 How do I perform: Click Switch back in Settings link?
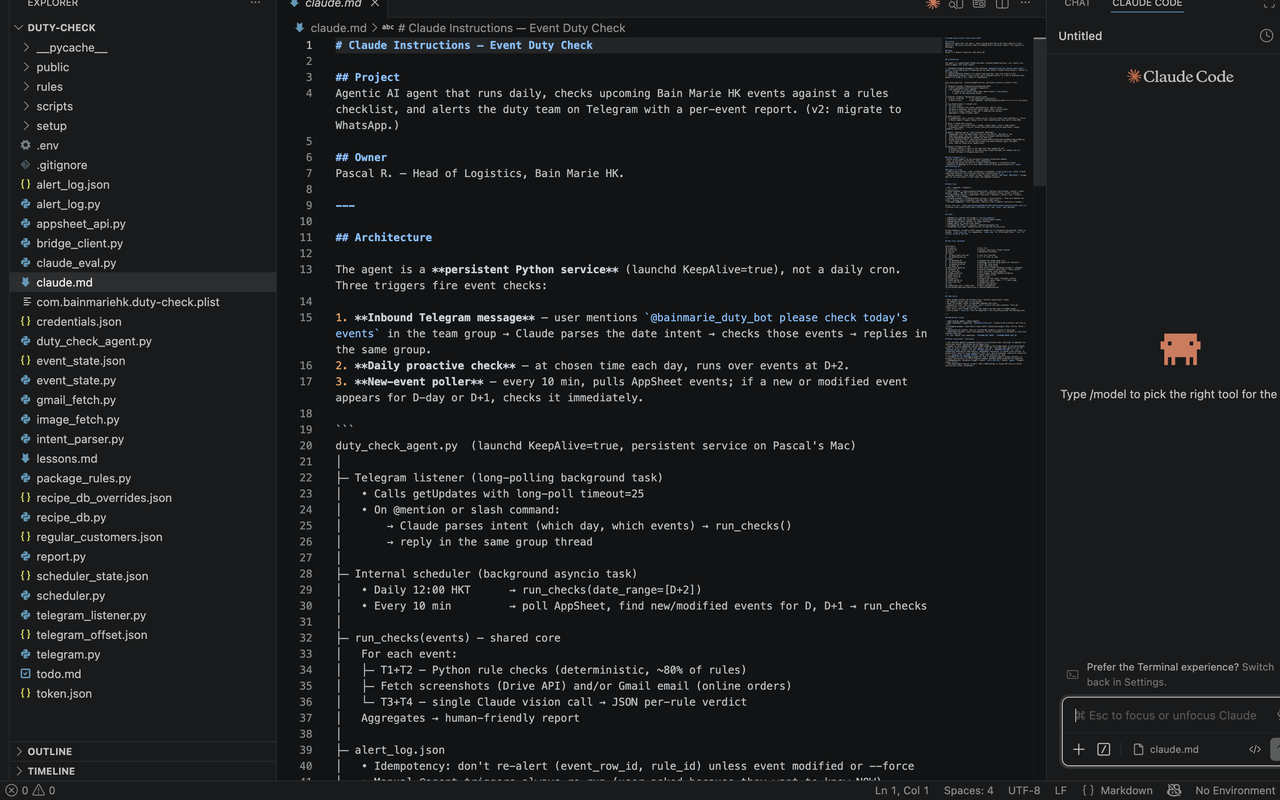1180,675
